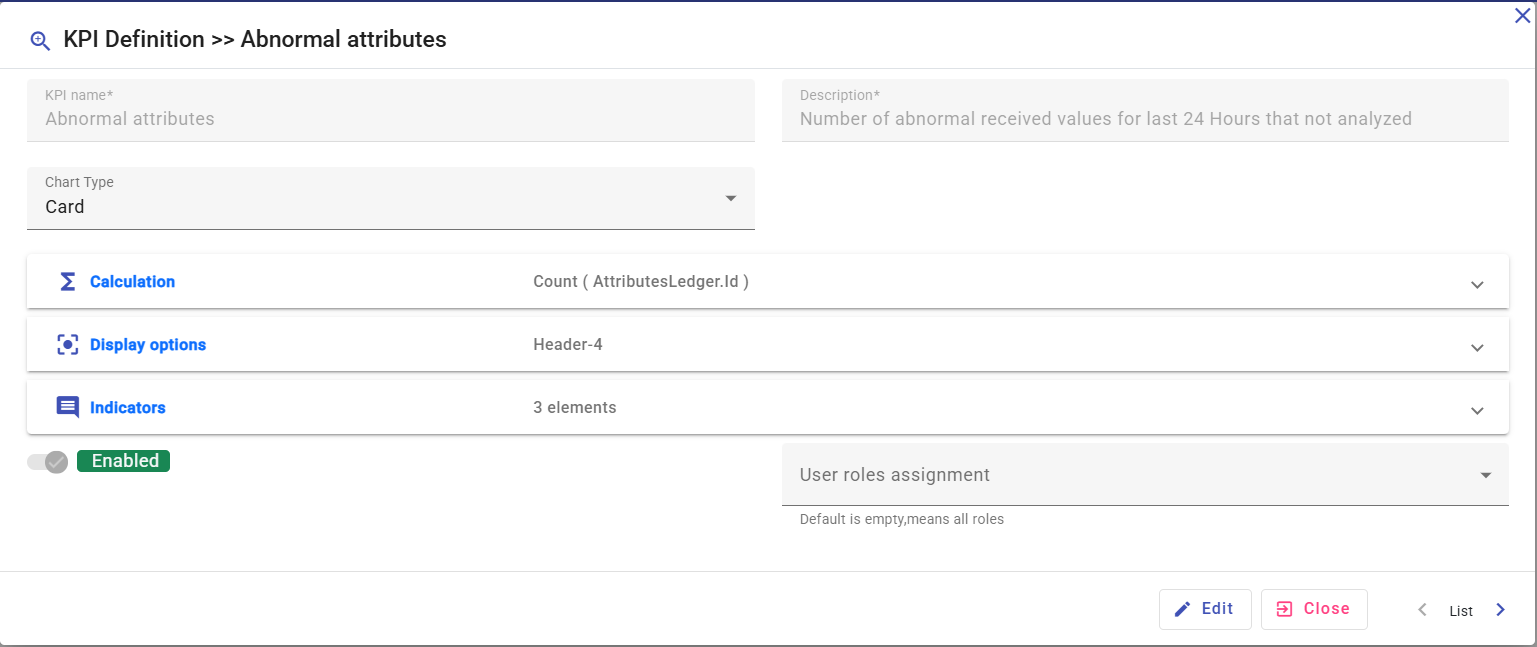Screen dimensions: 1537x647
Task: Click the sigma Calculation icon
Action: (67, 282)
